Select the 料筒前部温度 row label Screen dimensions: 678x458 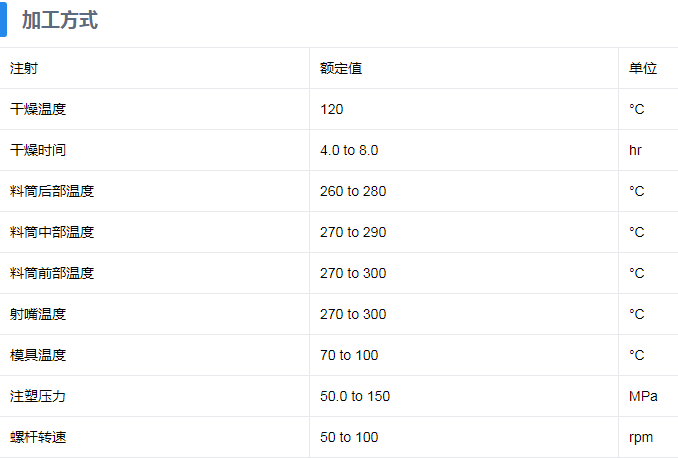(52, 273)
